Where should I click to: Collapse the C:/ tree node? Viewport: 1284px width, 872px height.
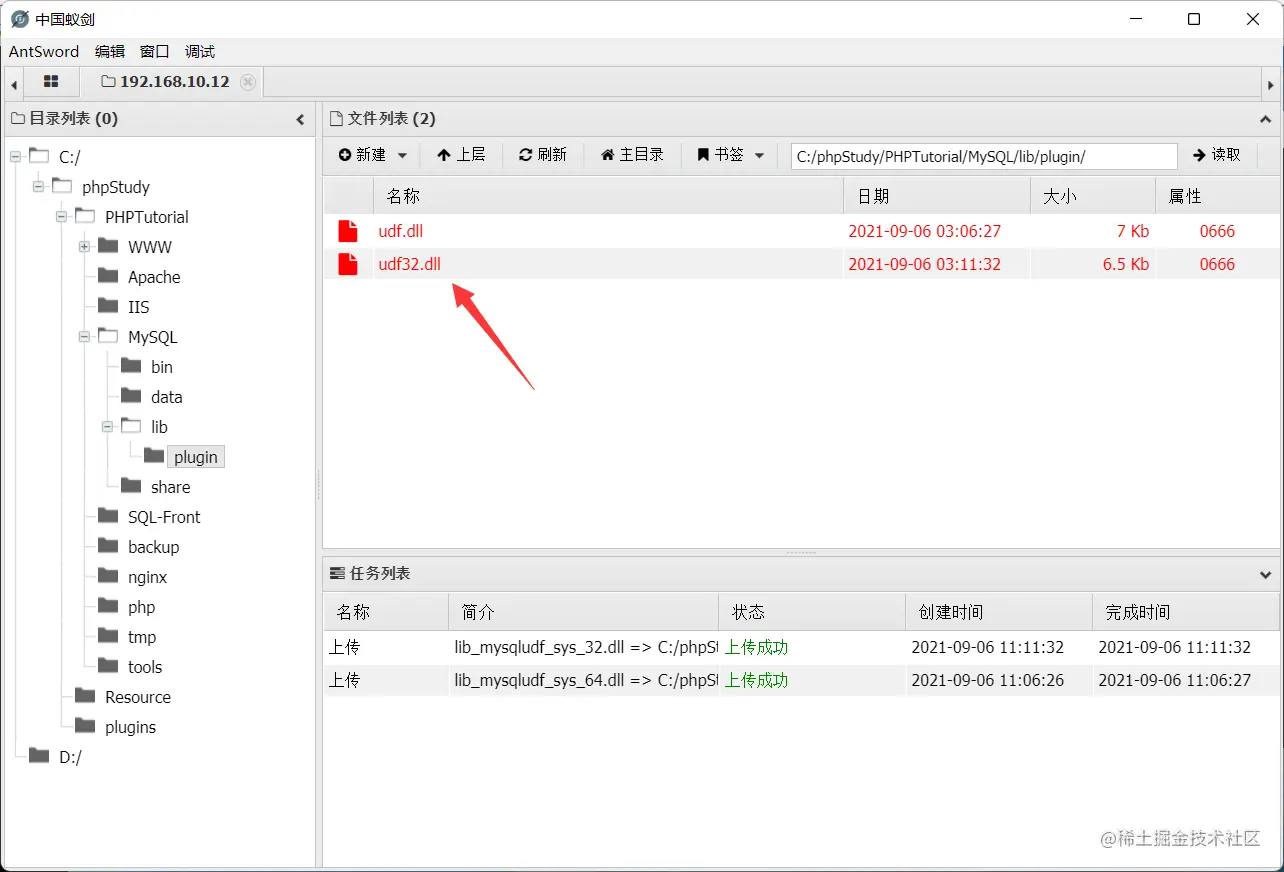16,157
